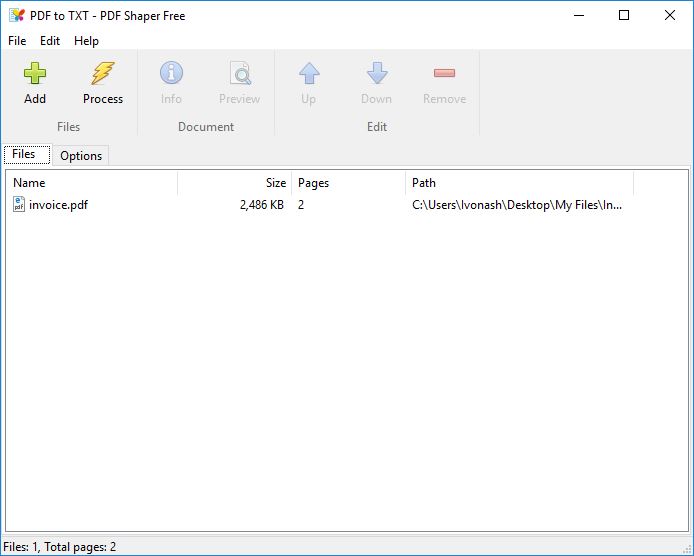This screenshot has height=556, width=694.
Task: Open the Help menu
Action: 86,41
